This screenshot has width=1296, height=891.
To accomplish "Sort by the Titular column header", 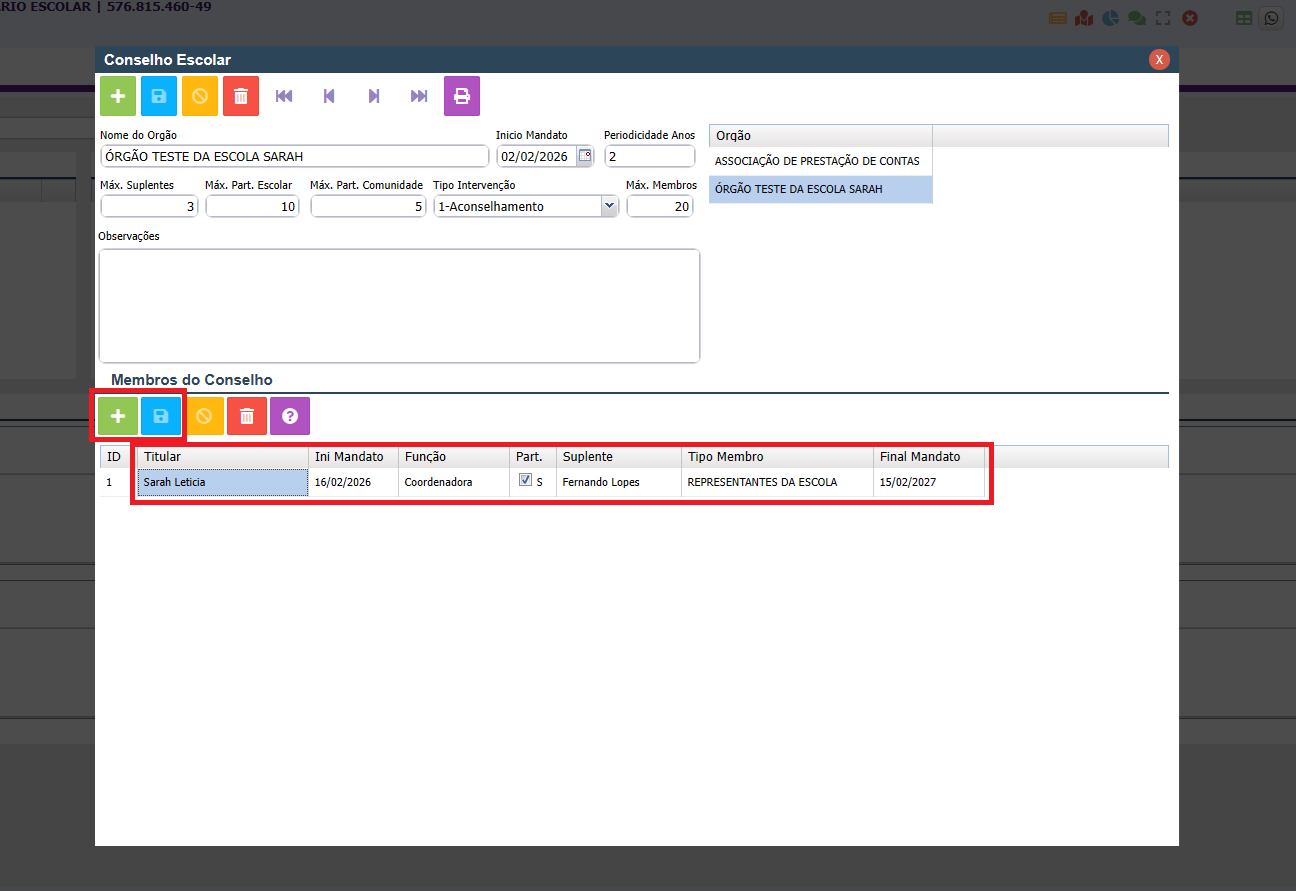I will pyautogui.click(x=222, y=457).
